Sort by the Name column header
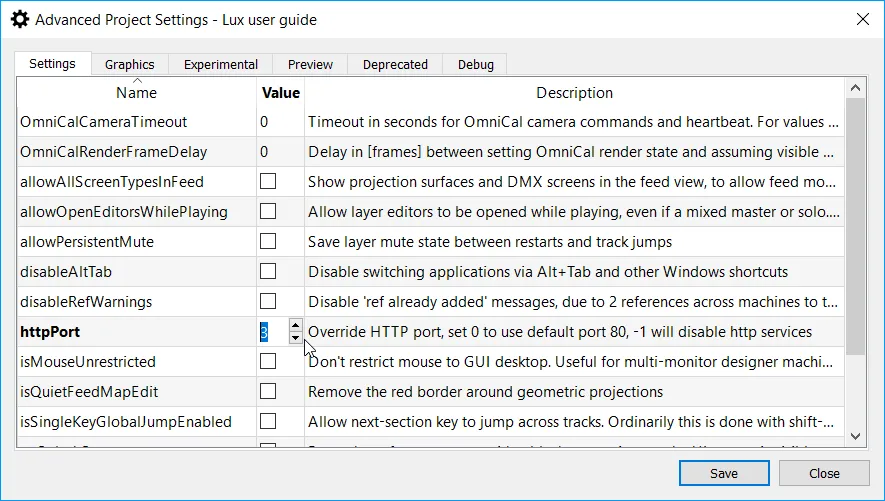Image resolution: width=885 pixels, height=501 pixels. tap(137, 93)
